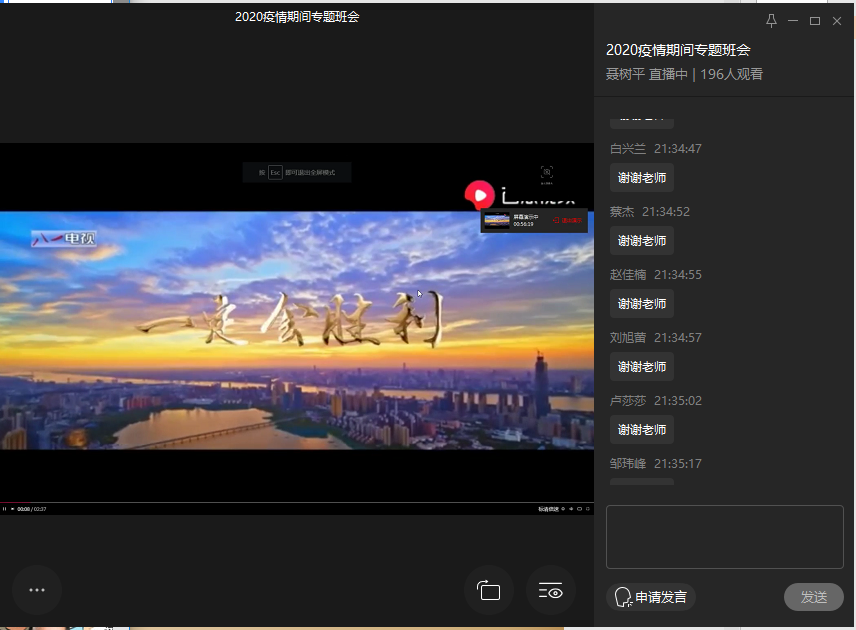Select user name 蔡杰 in chat
The height and width of the screenshot is (630, 856).
pos(622,212)
